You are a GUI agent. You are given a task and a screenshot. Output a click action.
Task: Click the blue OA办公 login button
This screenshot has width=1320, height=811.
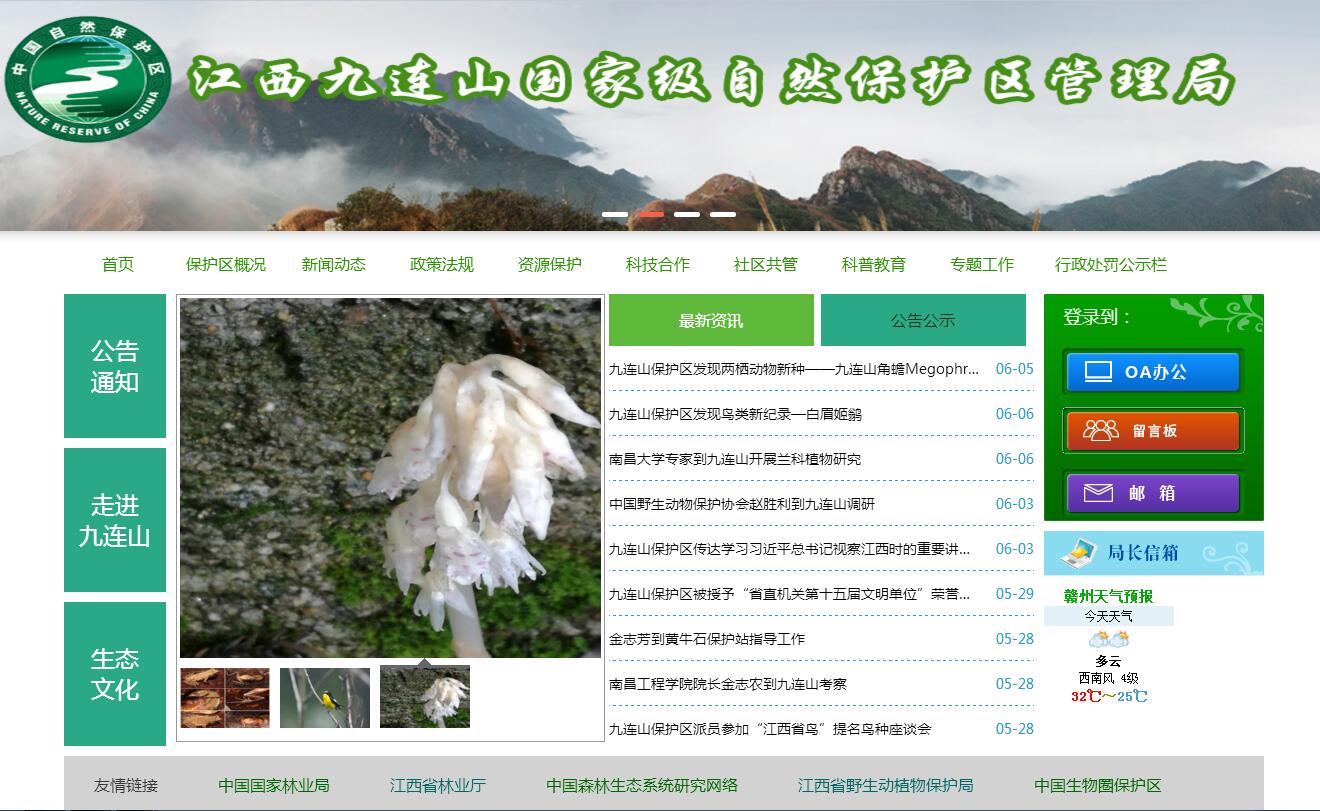pyautogui.click(x=1153, y=372)
